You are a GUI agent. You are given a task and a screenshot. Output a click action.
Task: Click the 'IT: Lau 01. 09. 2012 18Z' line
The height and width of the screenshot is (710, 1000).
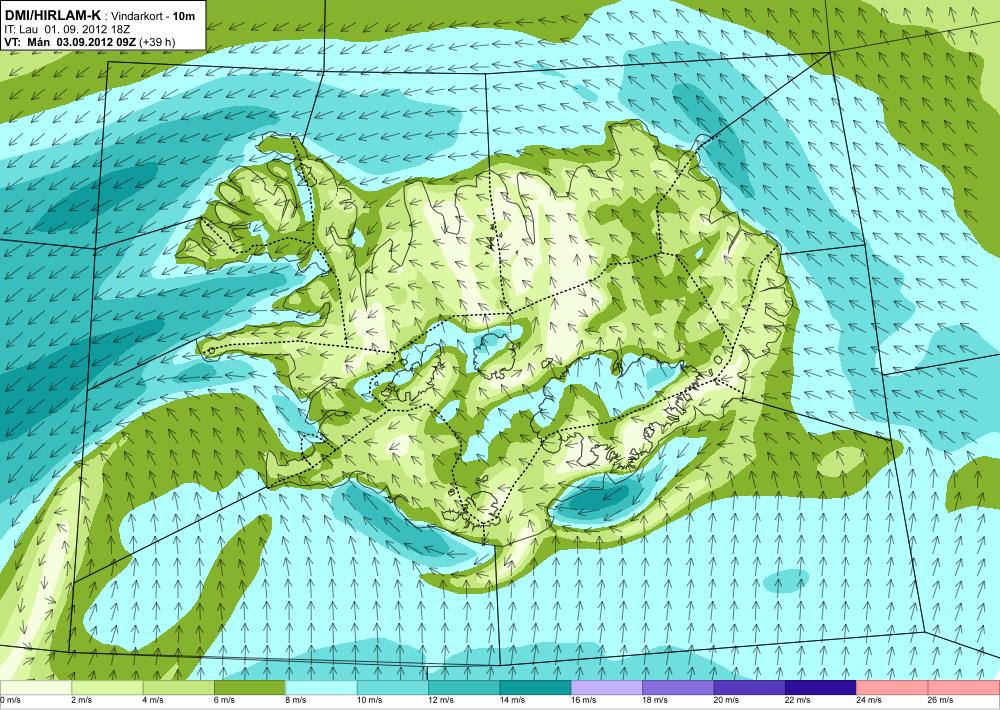pos(68,29)
